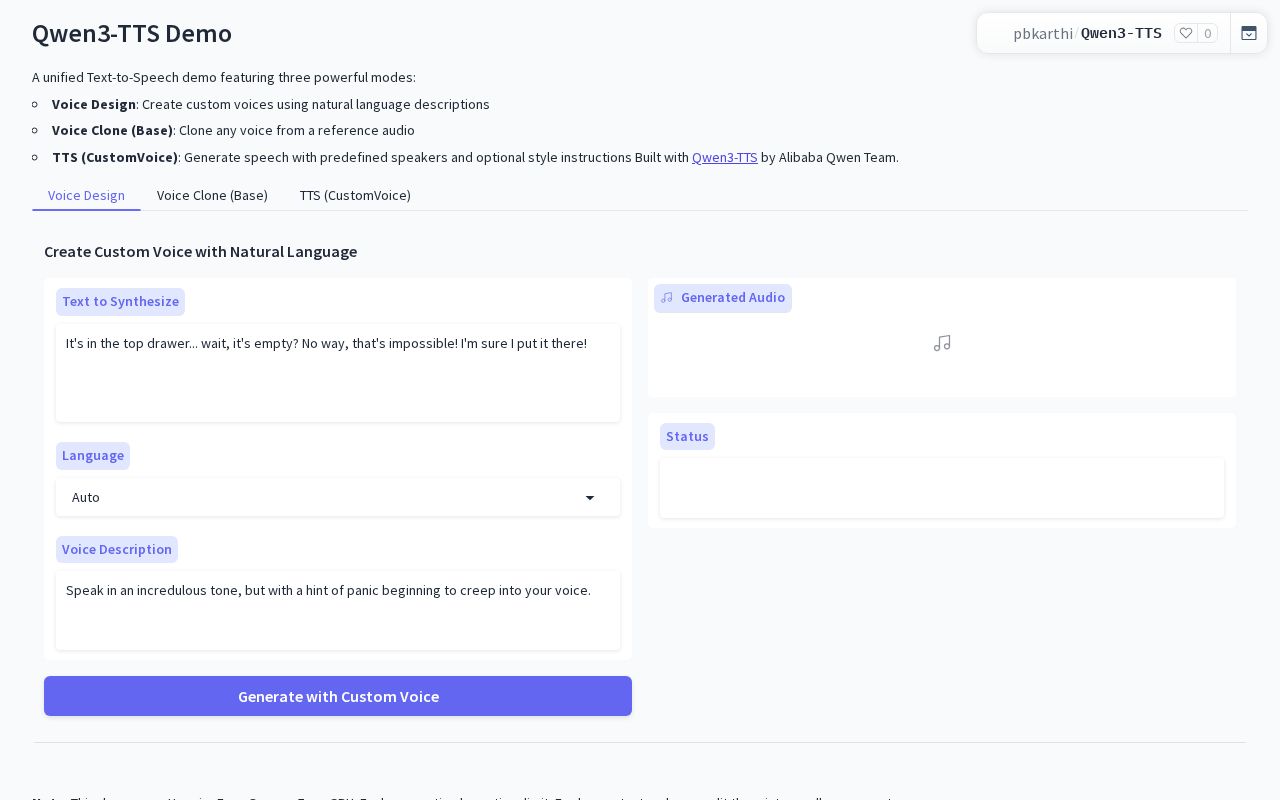
Task: Click the Status output field
Action: point(942,488)
